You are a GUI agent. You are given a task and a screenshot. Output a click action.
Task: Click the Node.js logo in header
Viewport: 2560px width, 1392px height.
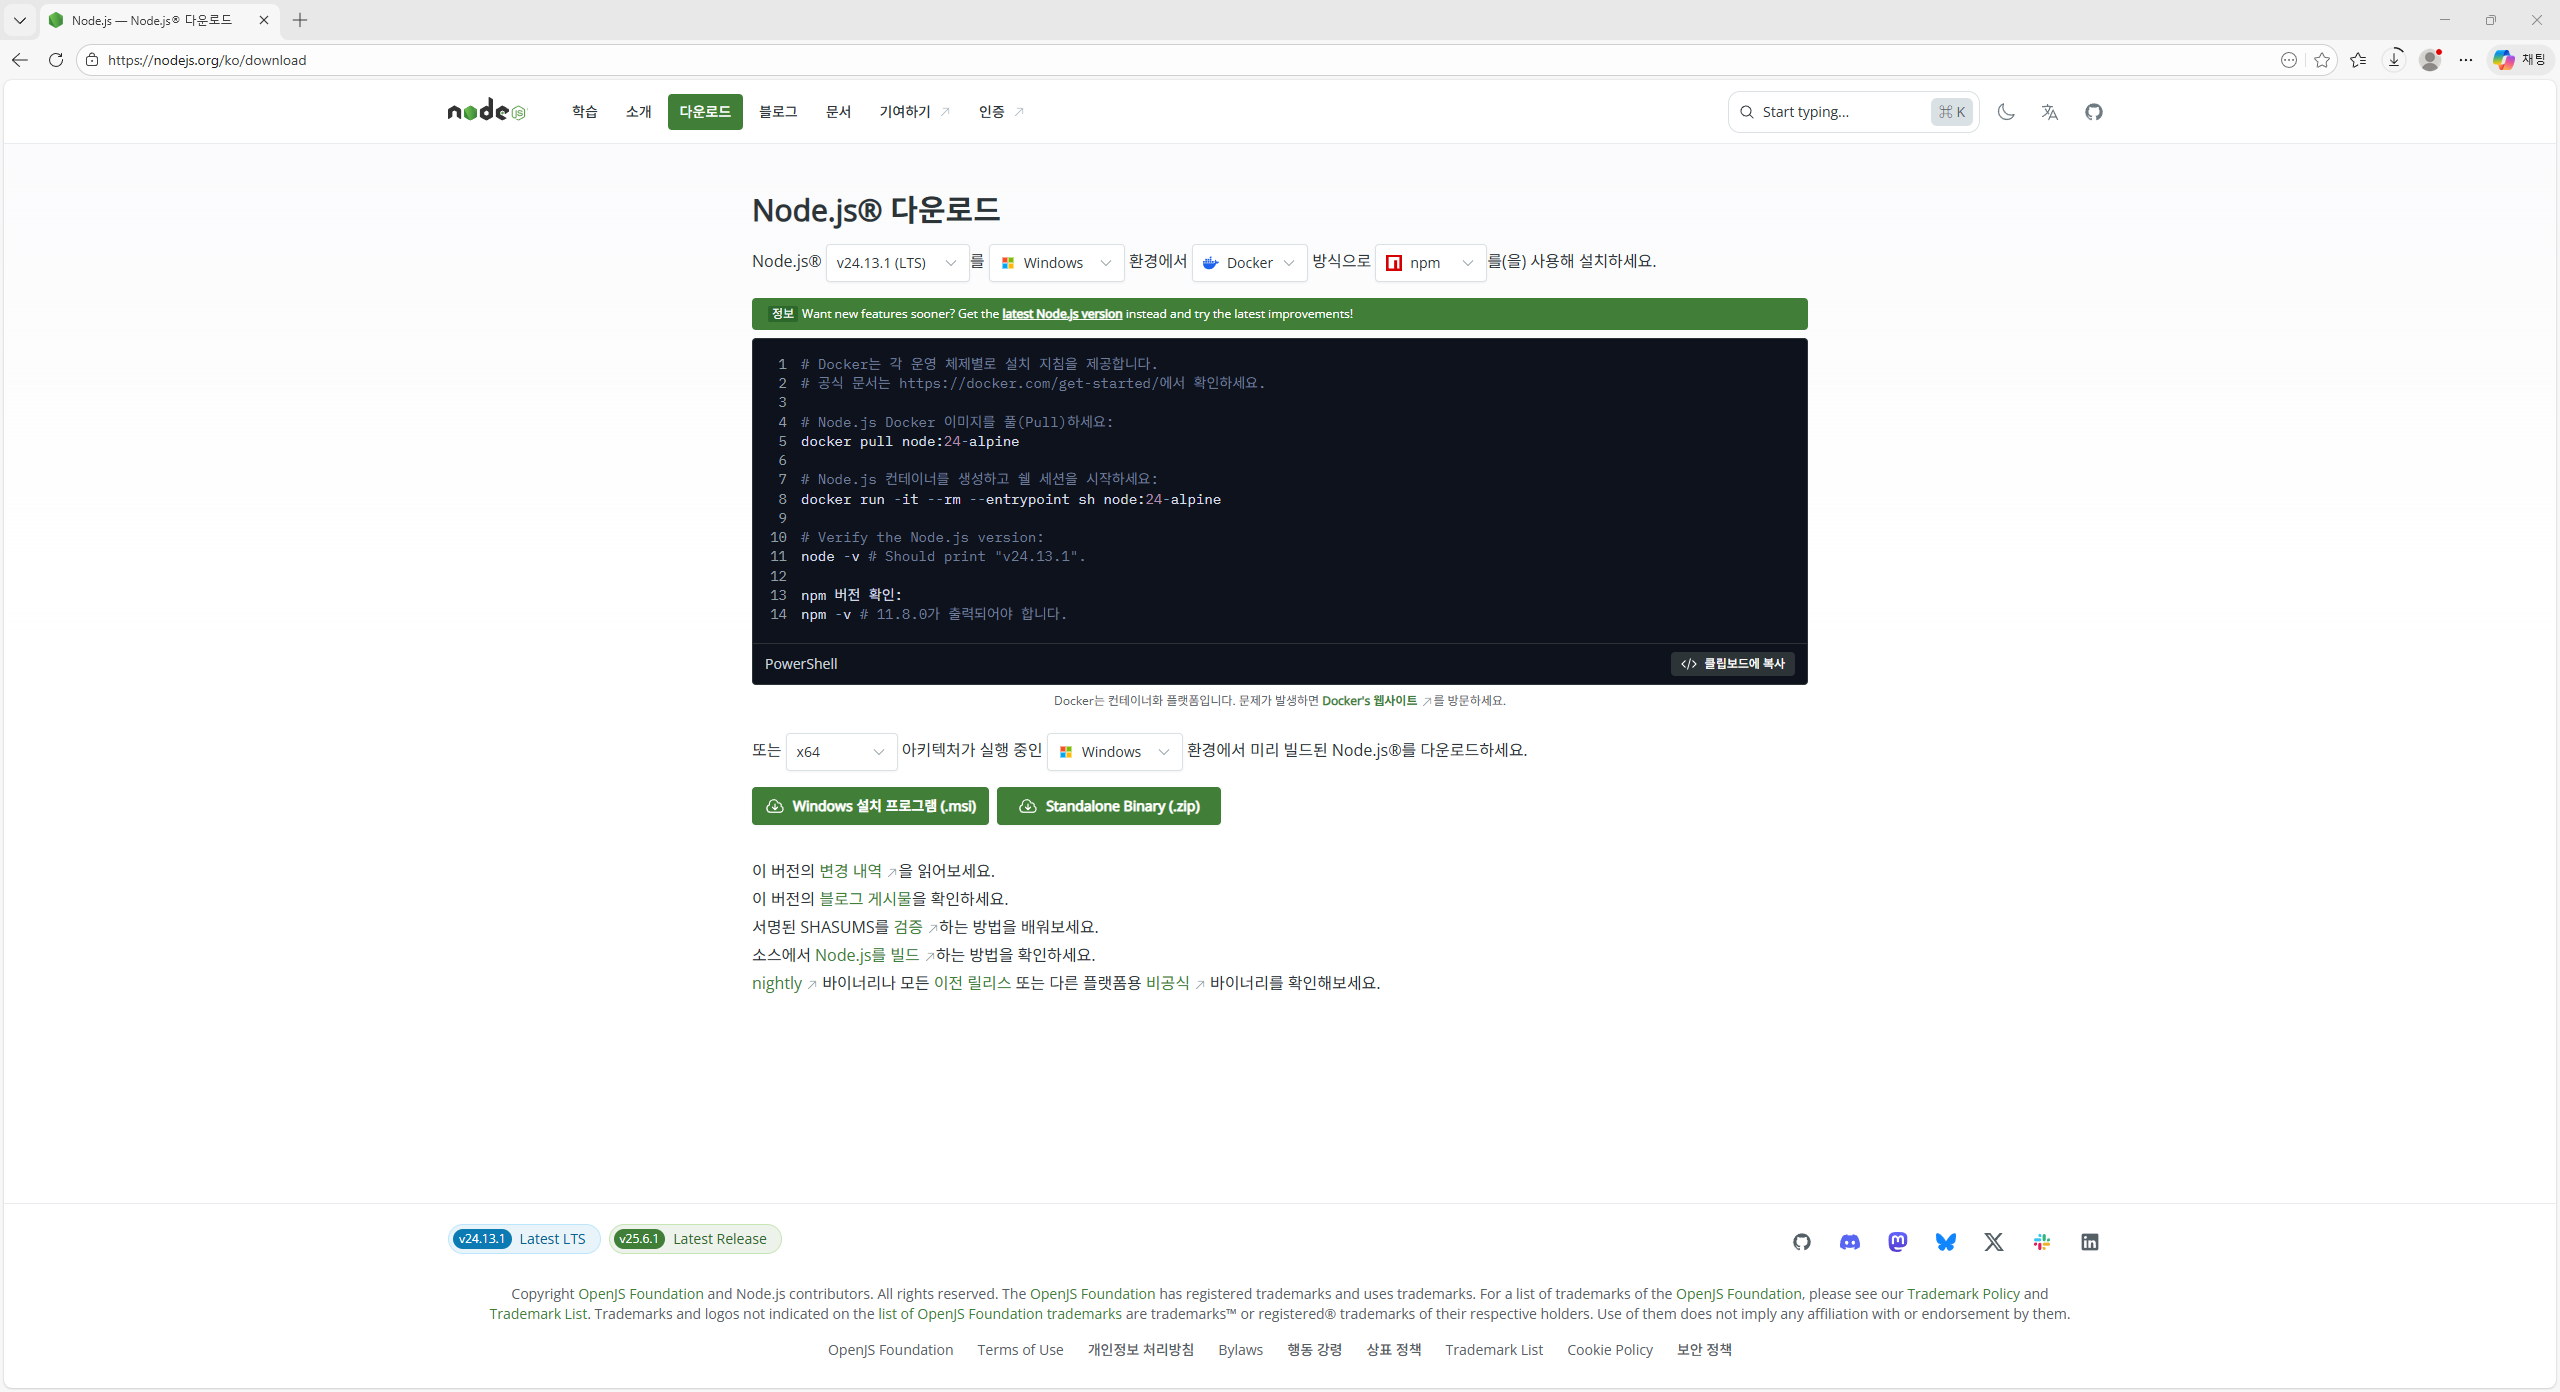pyautogui.click(x=486, y=111)
